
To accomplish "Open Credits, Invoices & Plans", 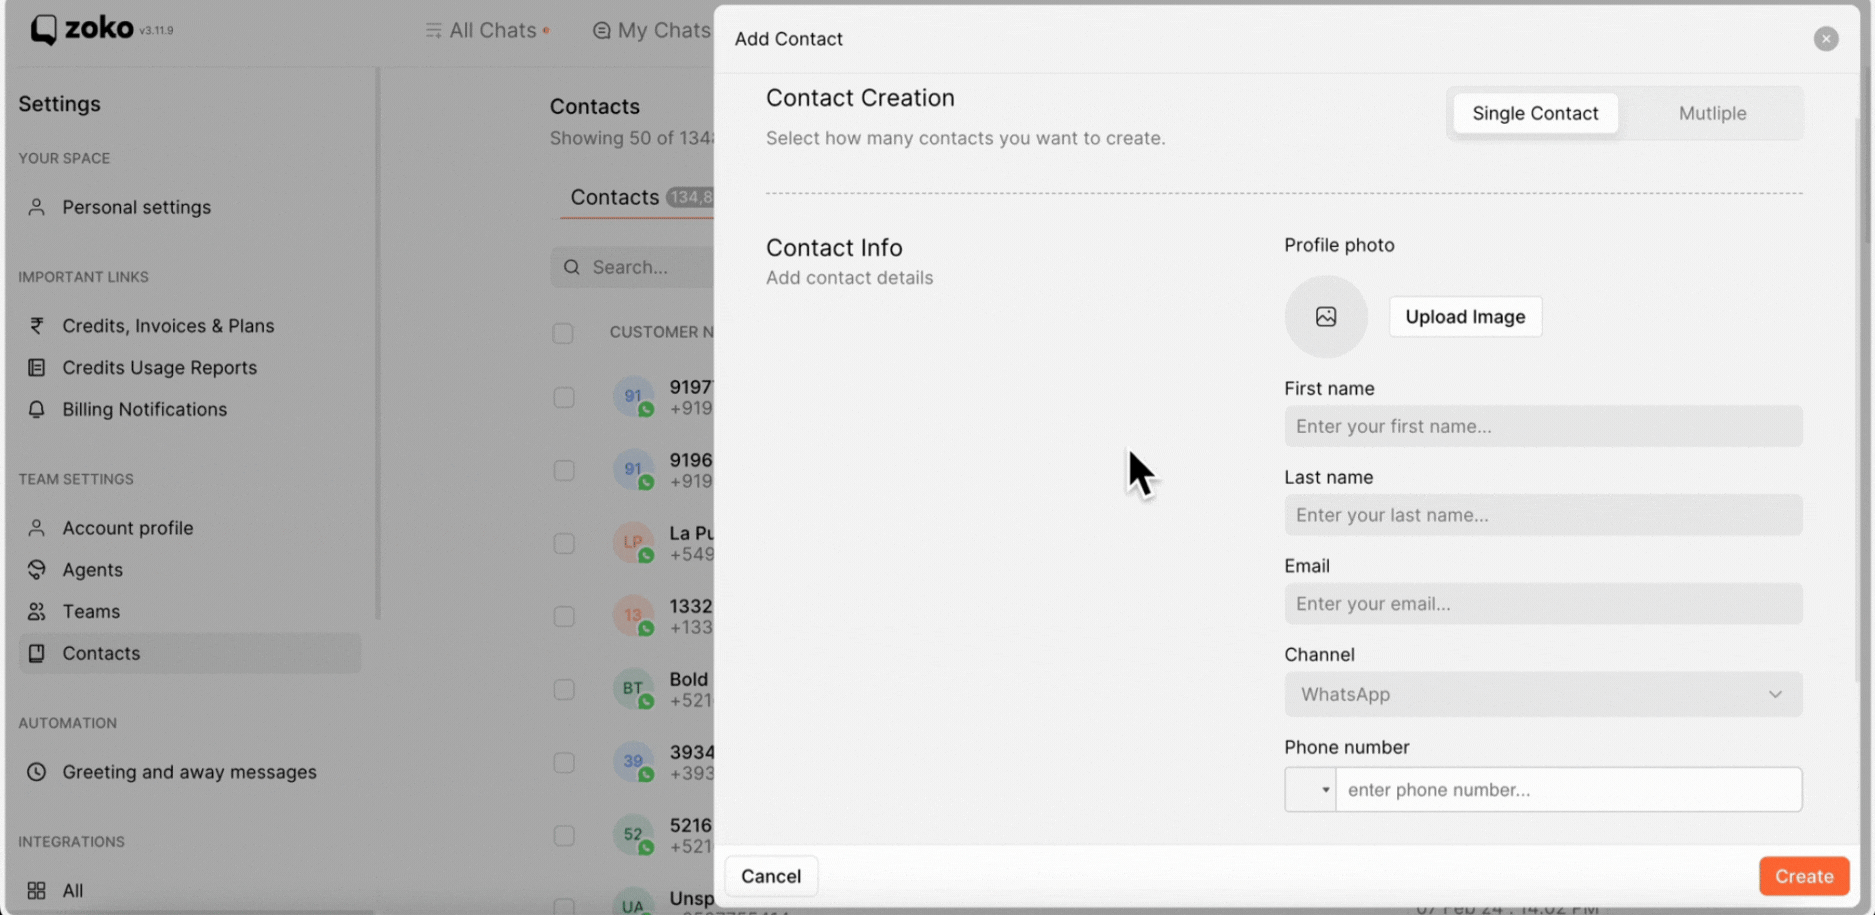I will 168,326.
